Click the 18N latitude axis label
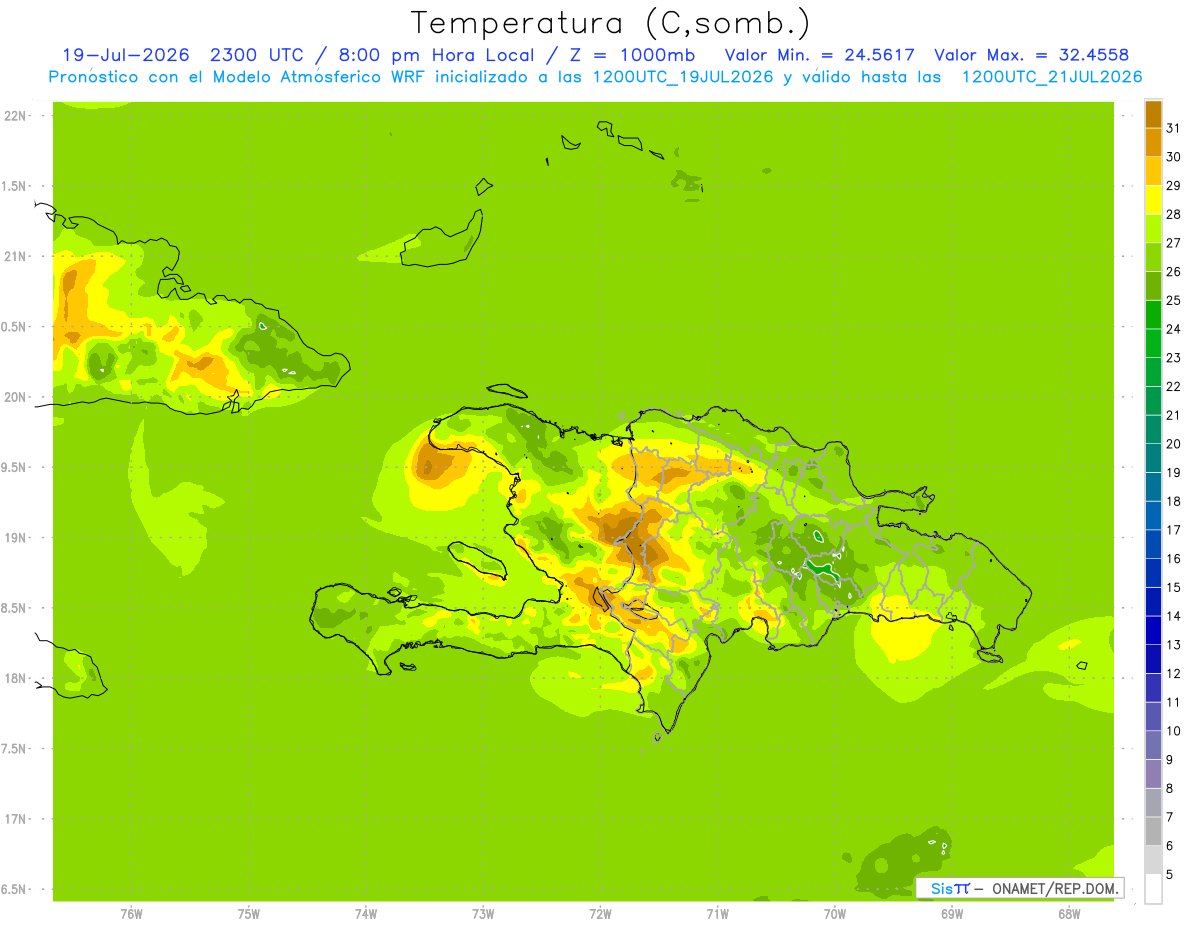 (15, 678)
